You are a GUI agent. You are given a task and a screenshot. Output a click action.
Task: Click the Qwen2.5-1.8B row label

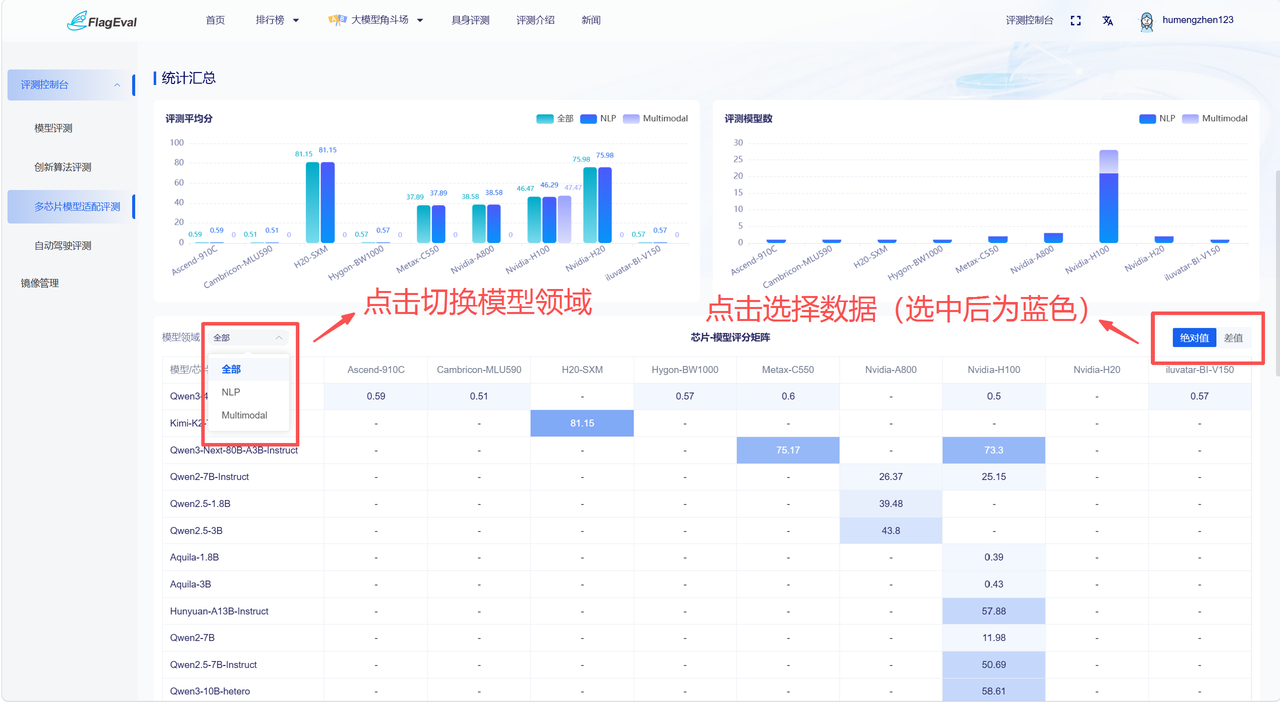coord(200,504)
